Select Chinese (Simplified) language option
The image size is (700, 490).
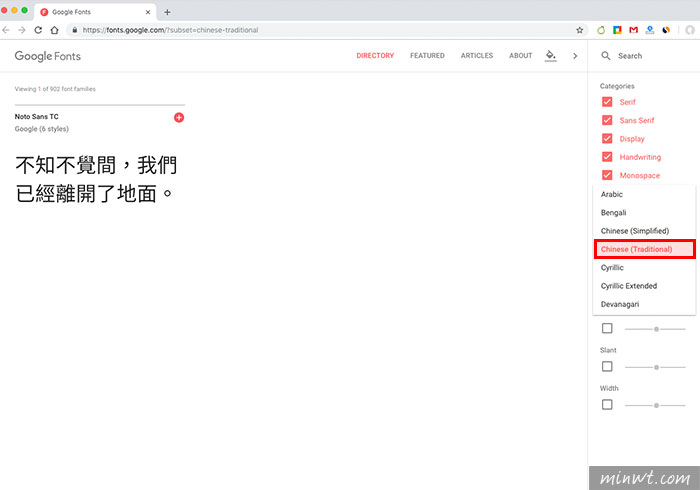644,231
